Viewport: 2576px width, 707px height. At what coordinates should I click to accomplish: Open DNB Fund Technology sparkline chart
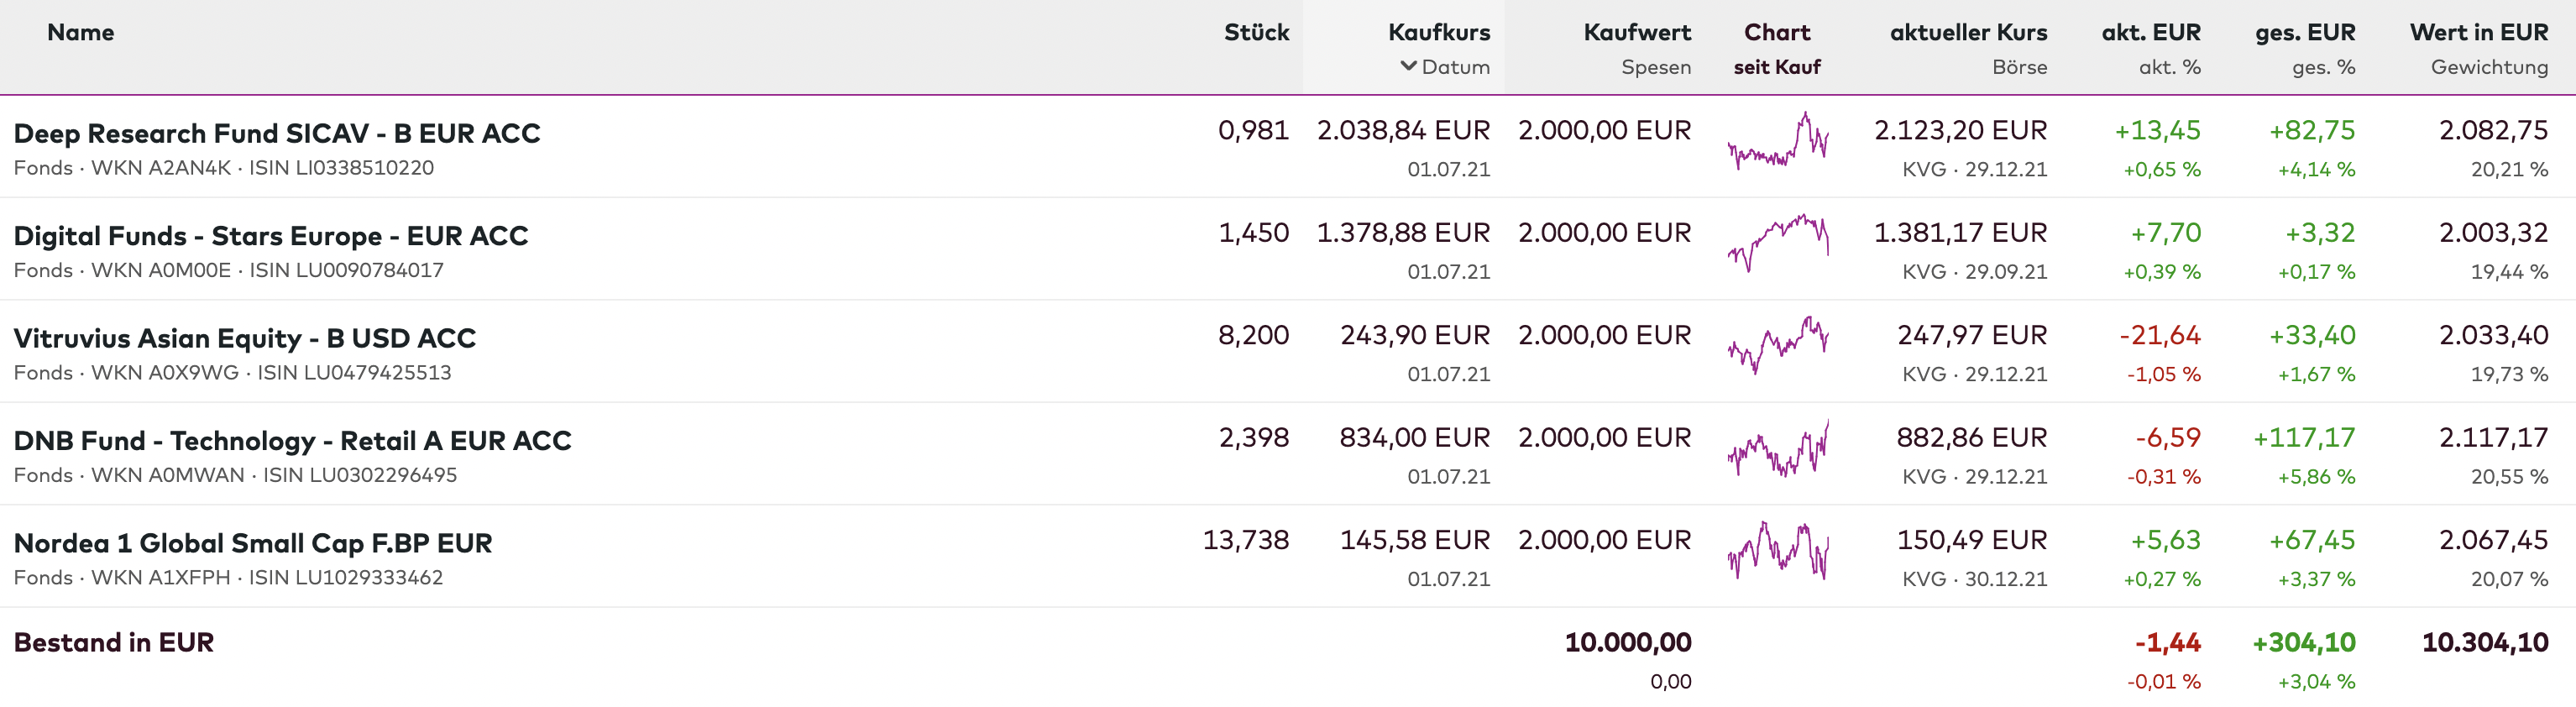coord(1777,449)
